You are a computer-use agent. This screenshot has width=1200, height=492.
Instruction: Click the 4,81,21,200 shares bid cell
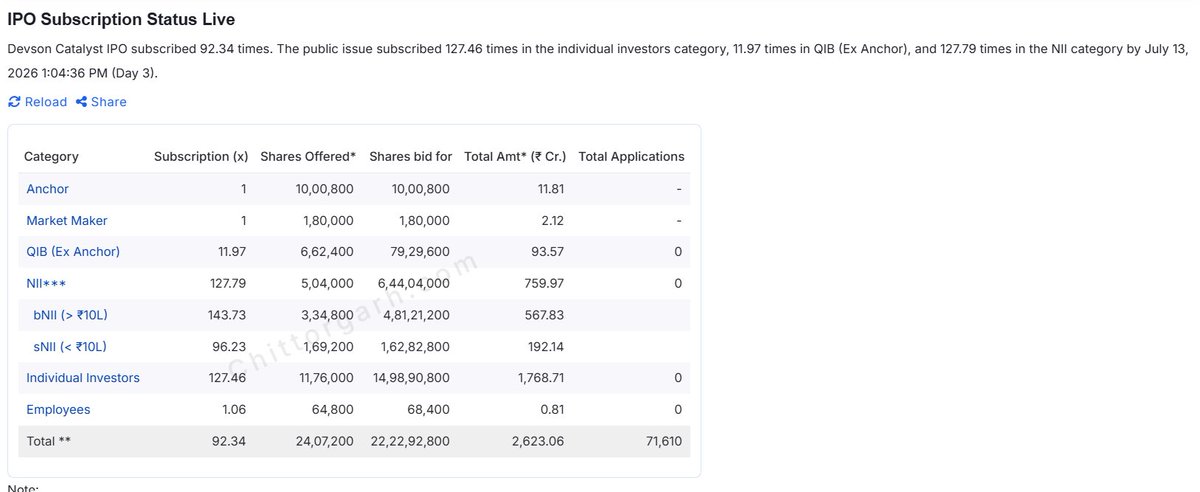[x=416, y=315]
